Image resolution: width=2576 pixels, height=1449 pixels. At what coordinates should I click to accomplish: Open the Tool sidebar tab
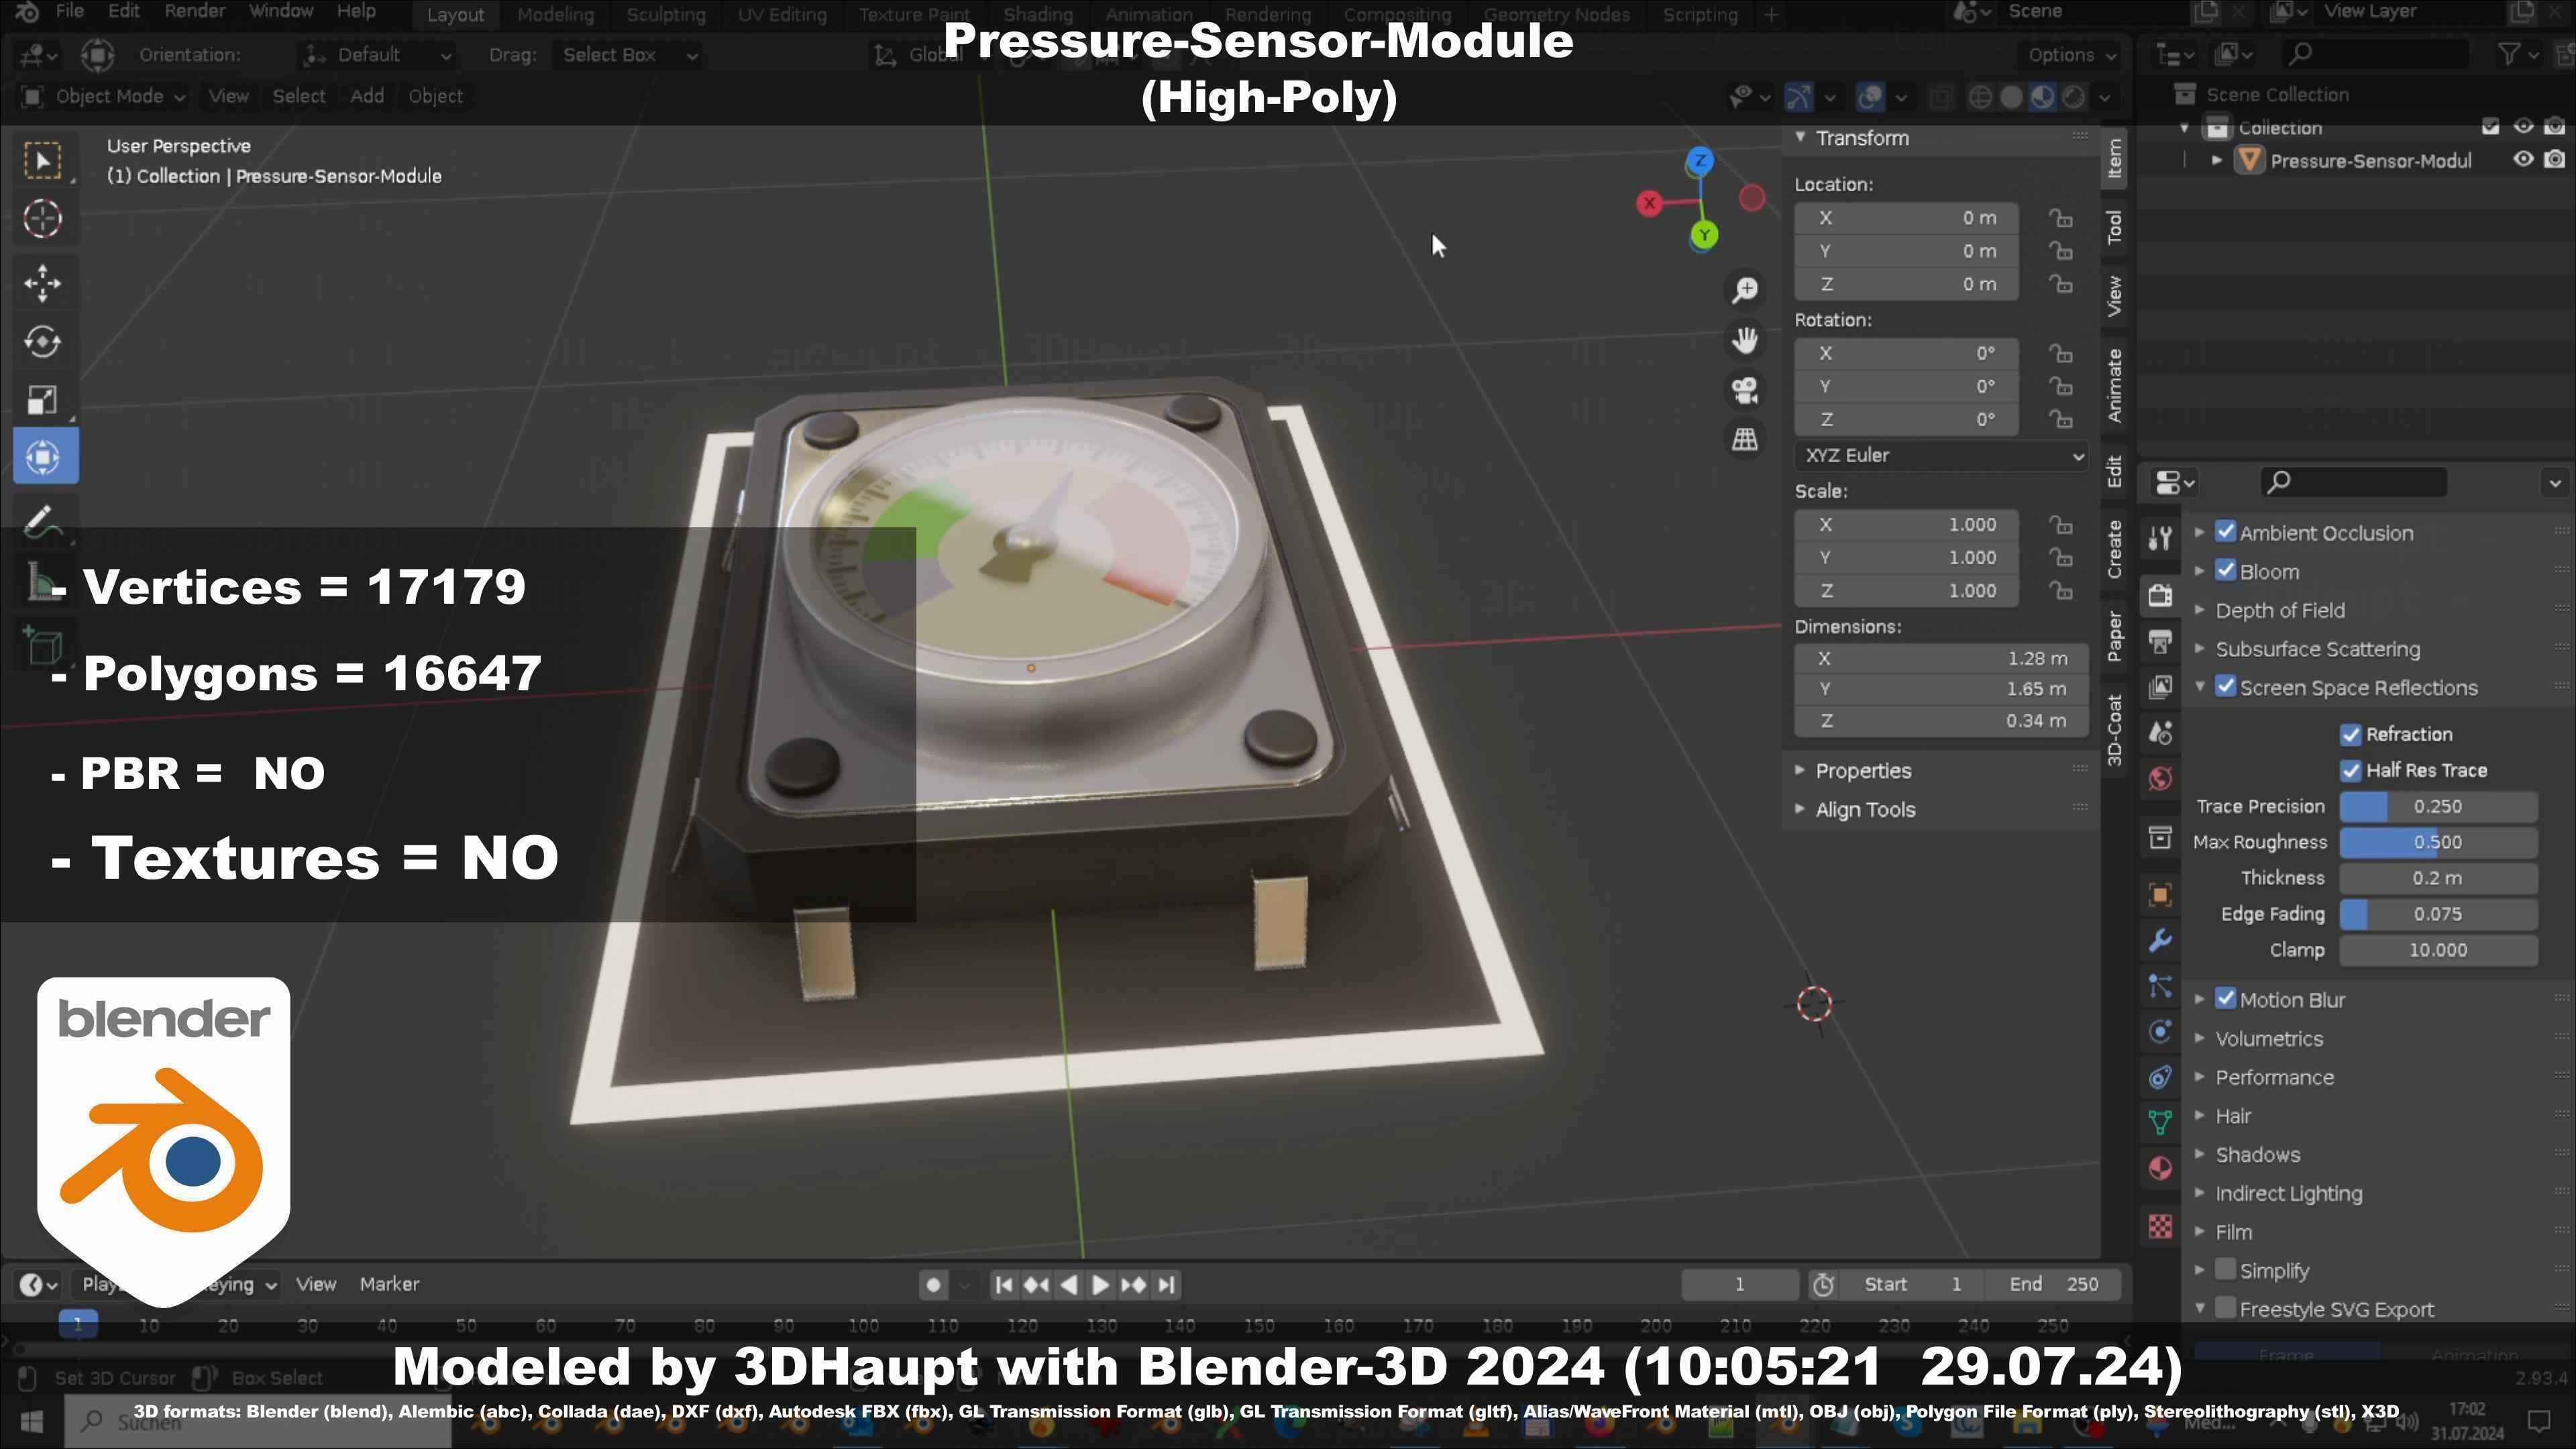coord(2114,227)
